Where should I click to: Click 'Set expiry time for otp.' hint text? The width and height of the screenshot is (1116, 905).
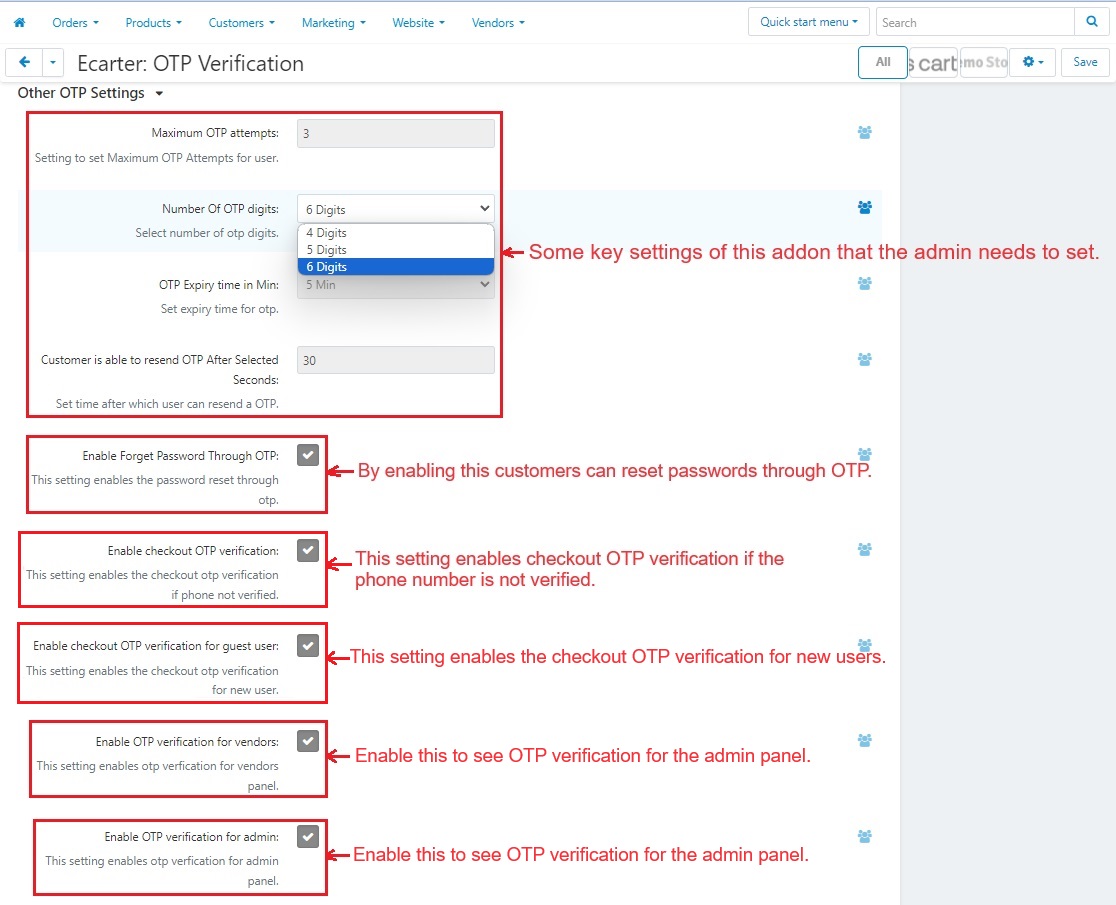click(x=219, y=309)
